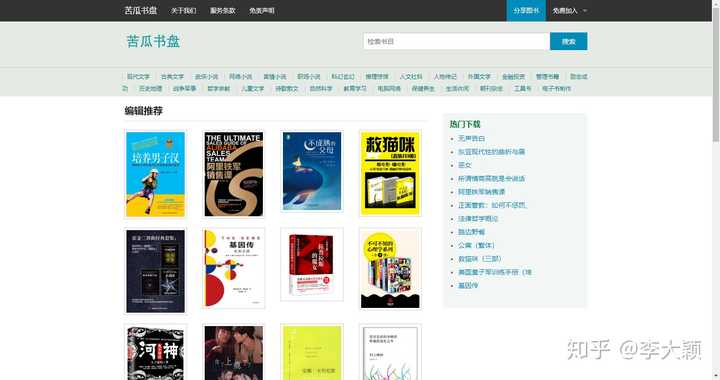
Task: Open the 基因传 book cover thumbnail
Action: click(x=234, y=268)
